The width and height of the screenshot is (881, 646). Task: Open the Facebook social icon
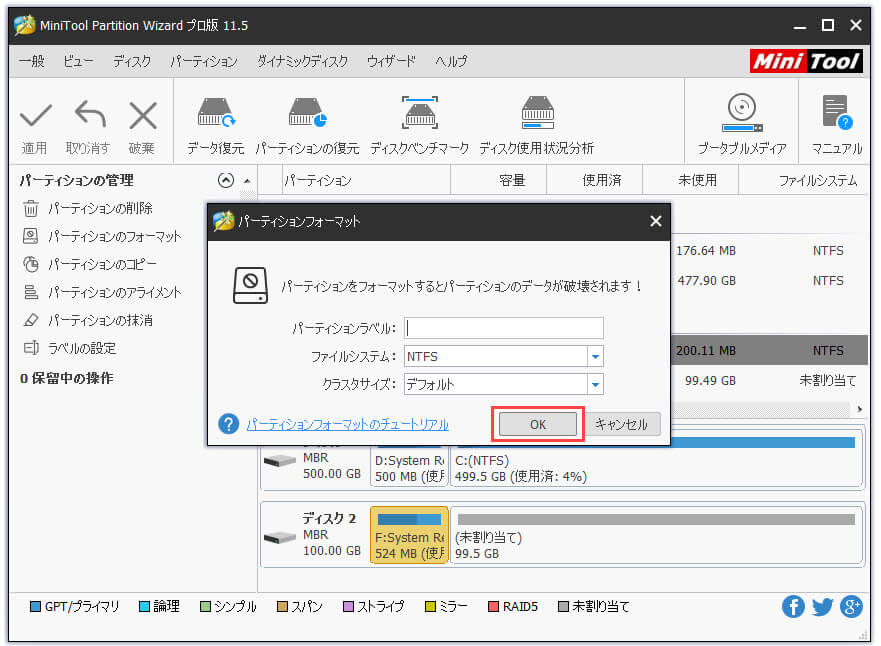click(794, 606)
